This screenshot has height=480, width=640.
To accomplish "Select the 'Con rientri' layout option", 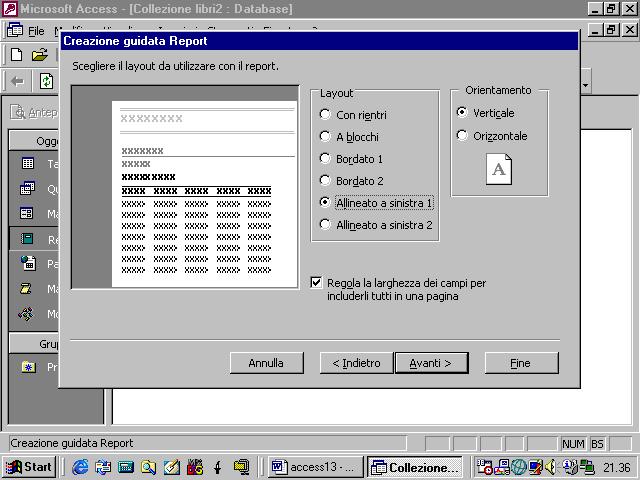I will click(x=353, y=115).
